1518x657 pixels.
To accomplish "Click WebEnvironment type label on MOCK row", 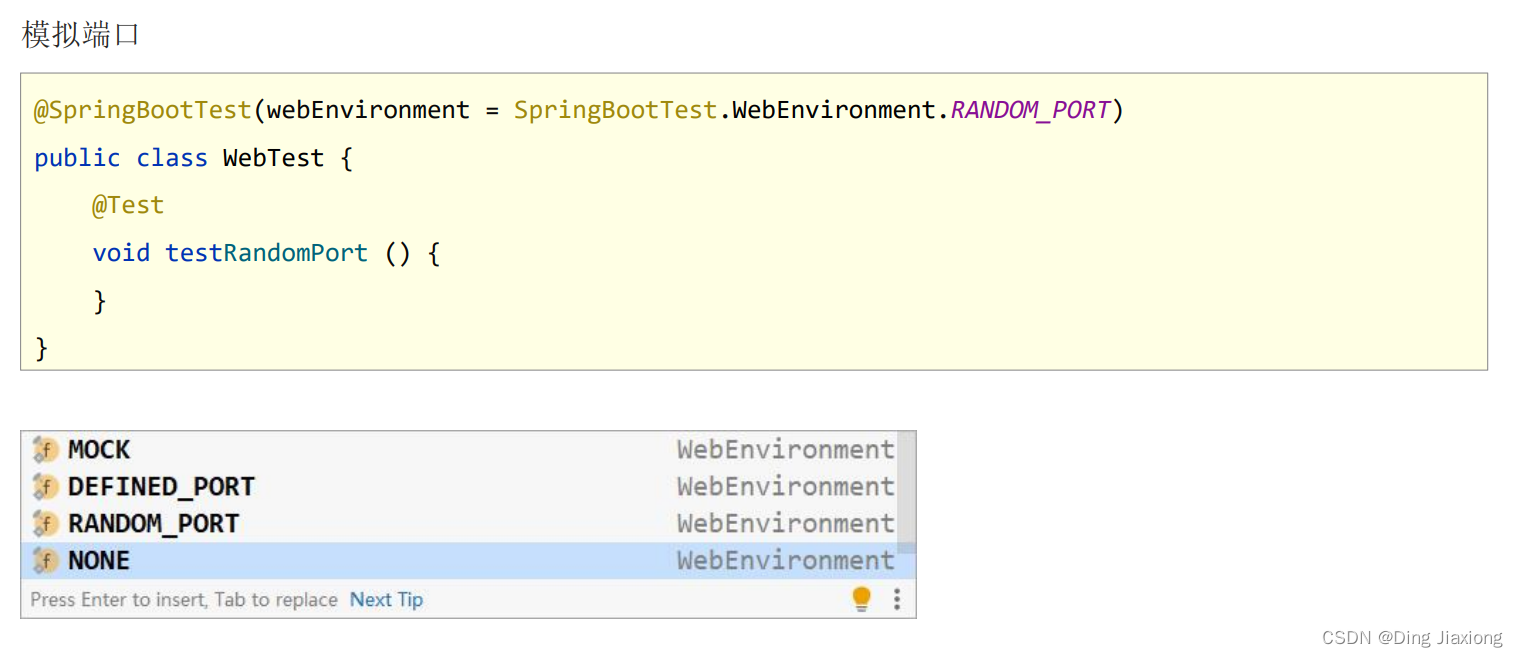I will (785, 450).
